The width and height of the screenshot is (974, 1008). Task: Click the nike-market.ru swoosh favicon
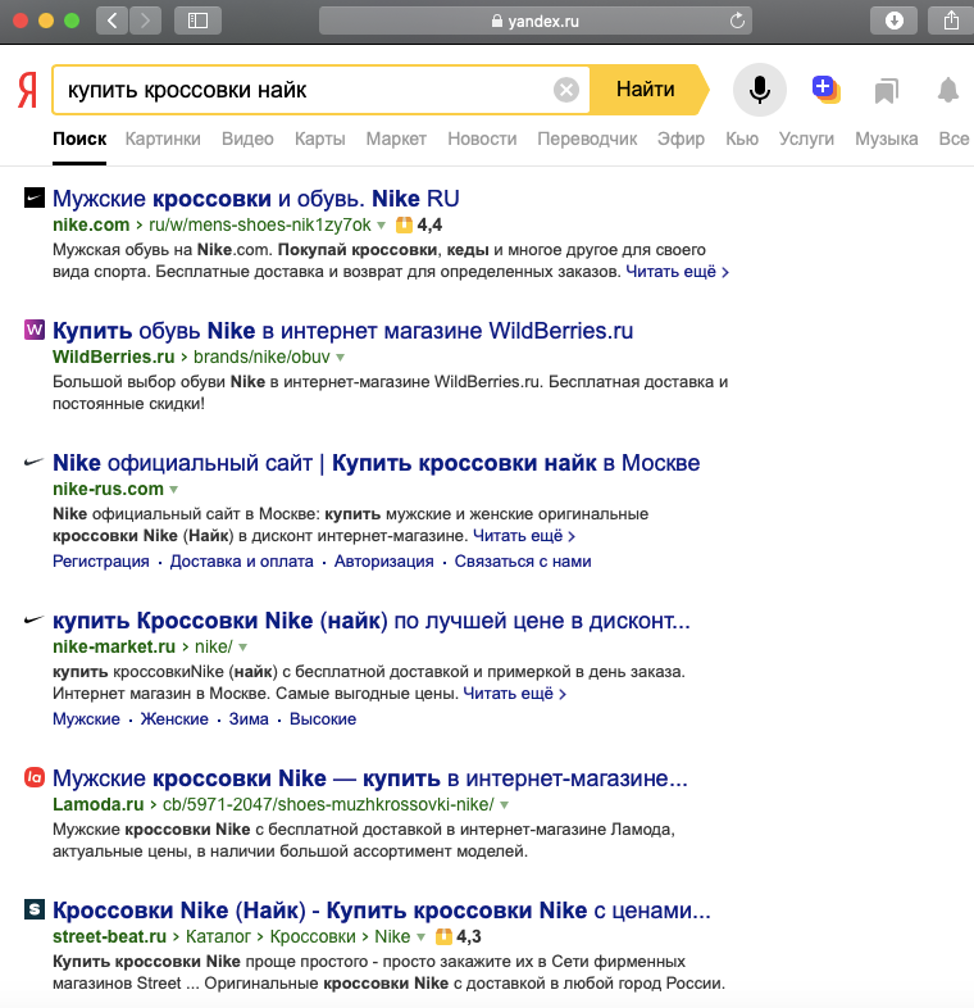[34, 620]
